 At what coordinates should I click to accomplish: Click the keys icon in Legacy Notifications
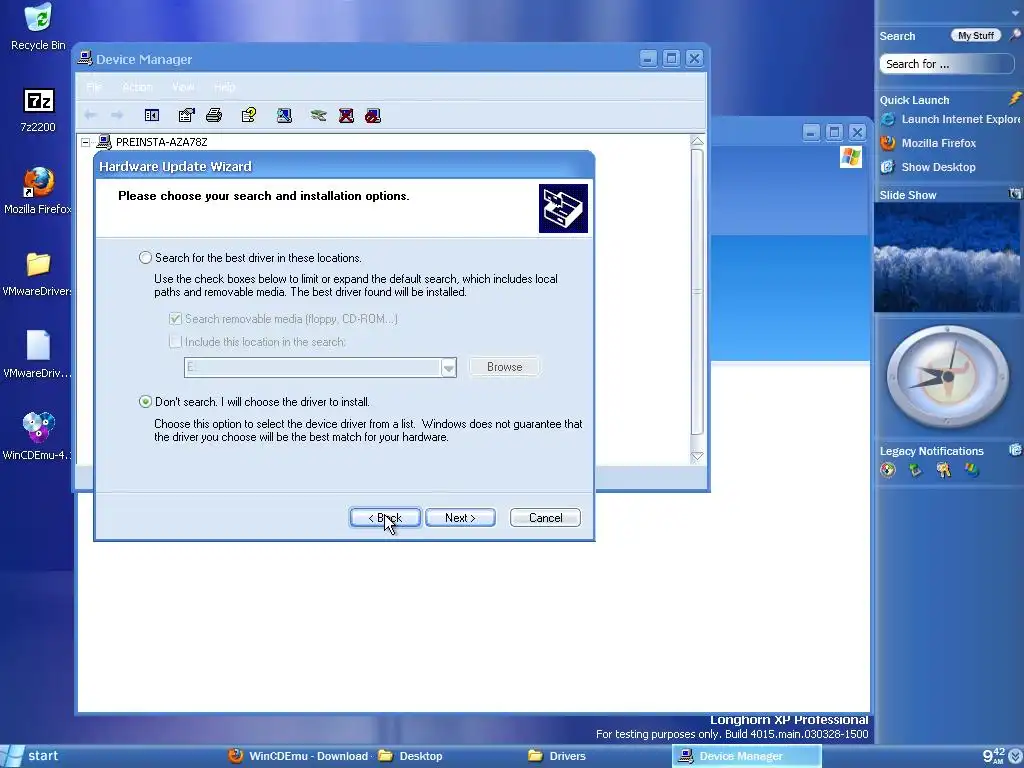click(x=944, y=470)
